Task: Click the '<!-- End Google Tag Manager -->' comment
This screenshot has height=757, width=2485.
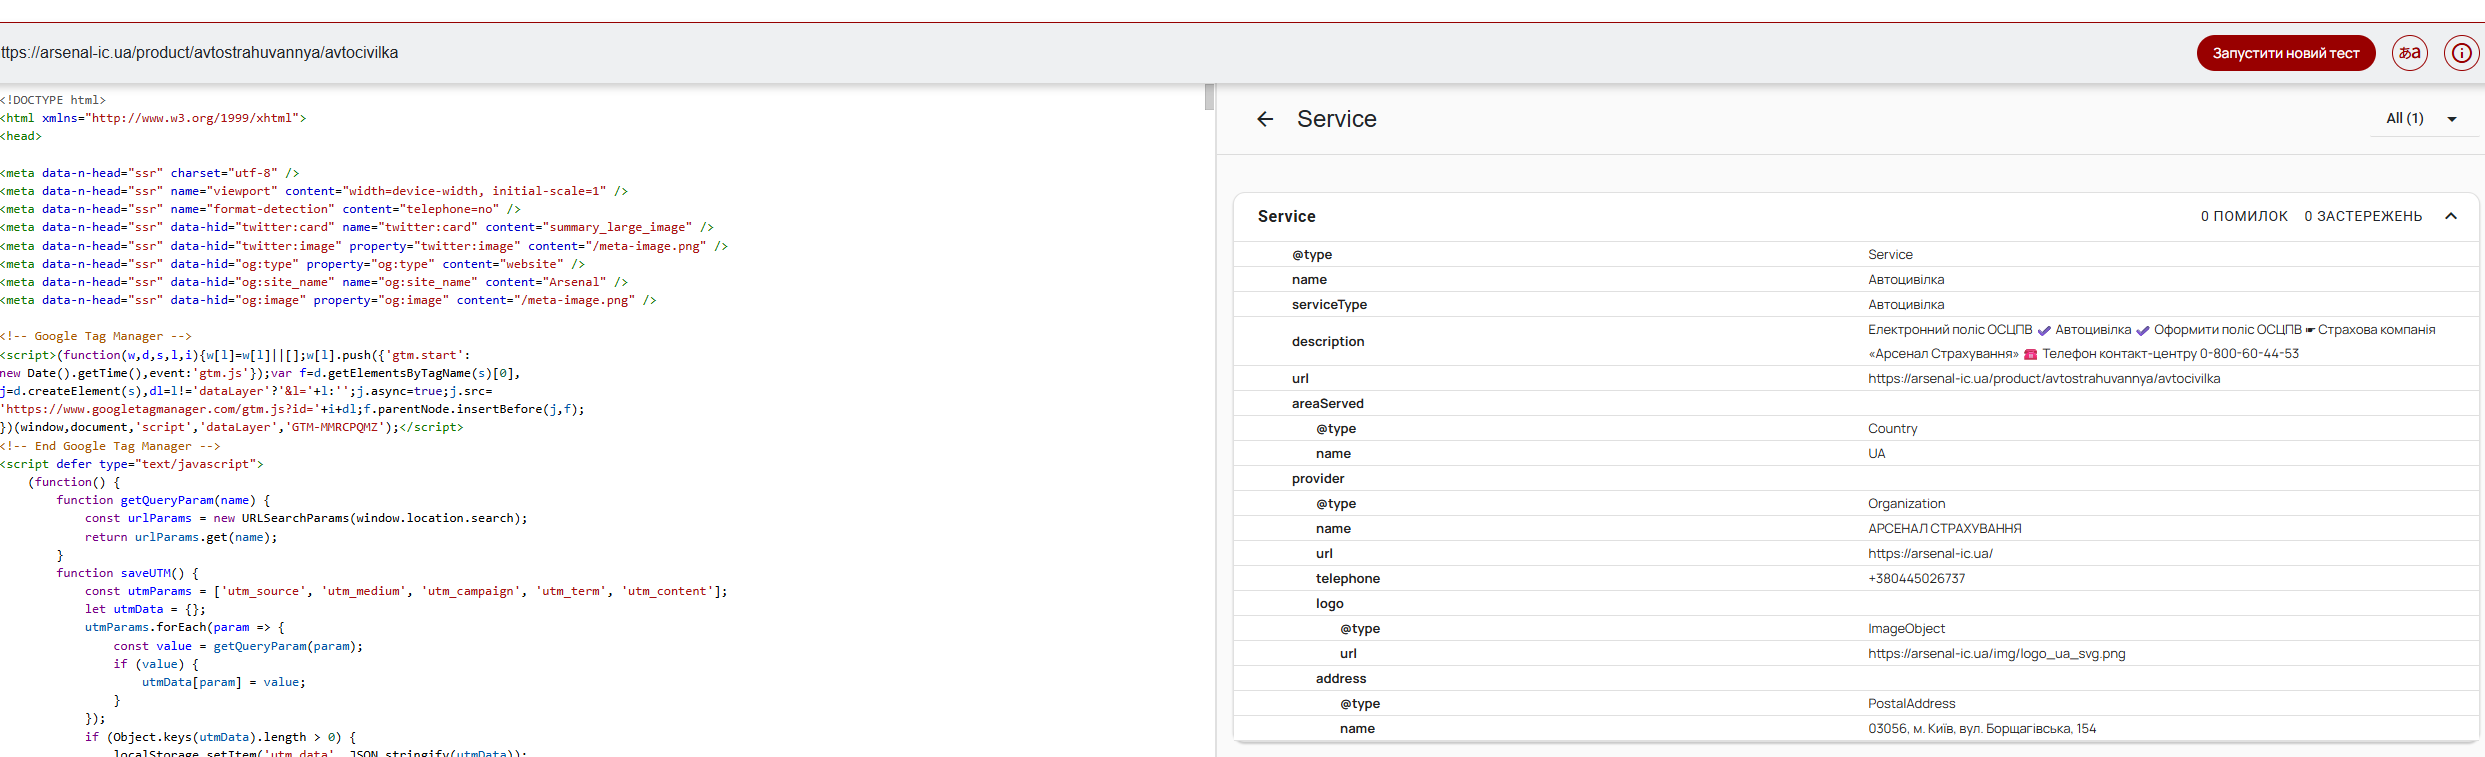Action: [110, 446]
